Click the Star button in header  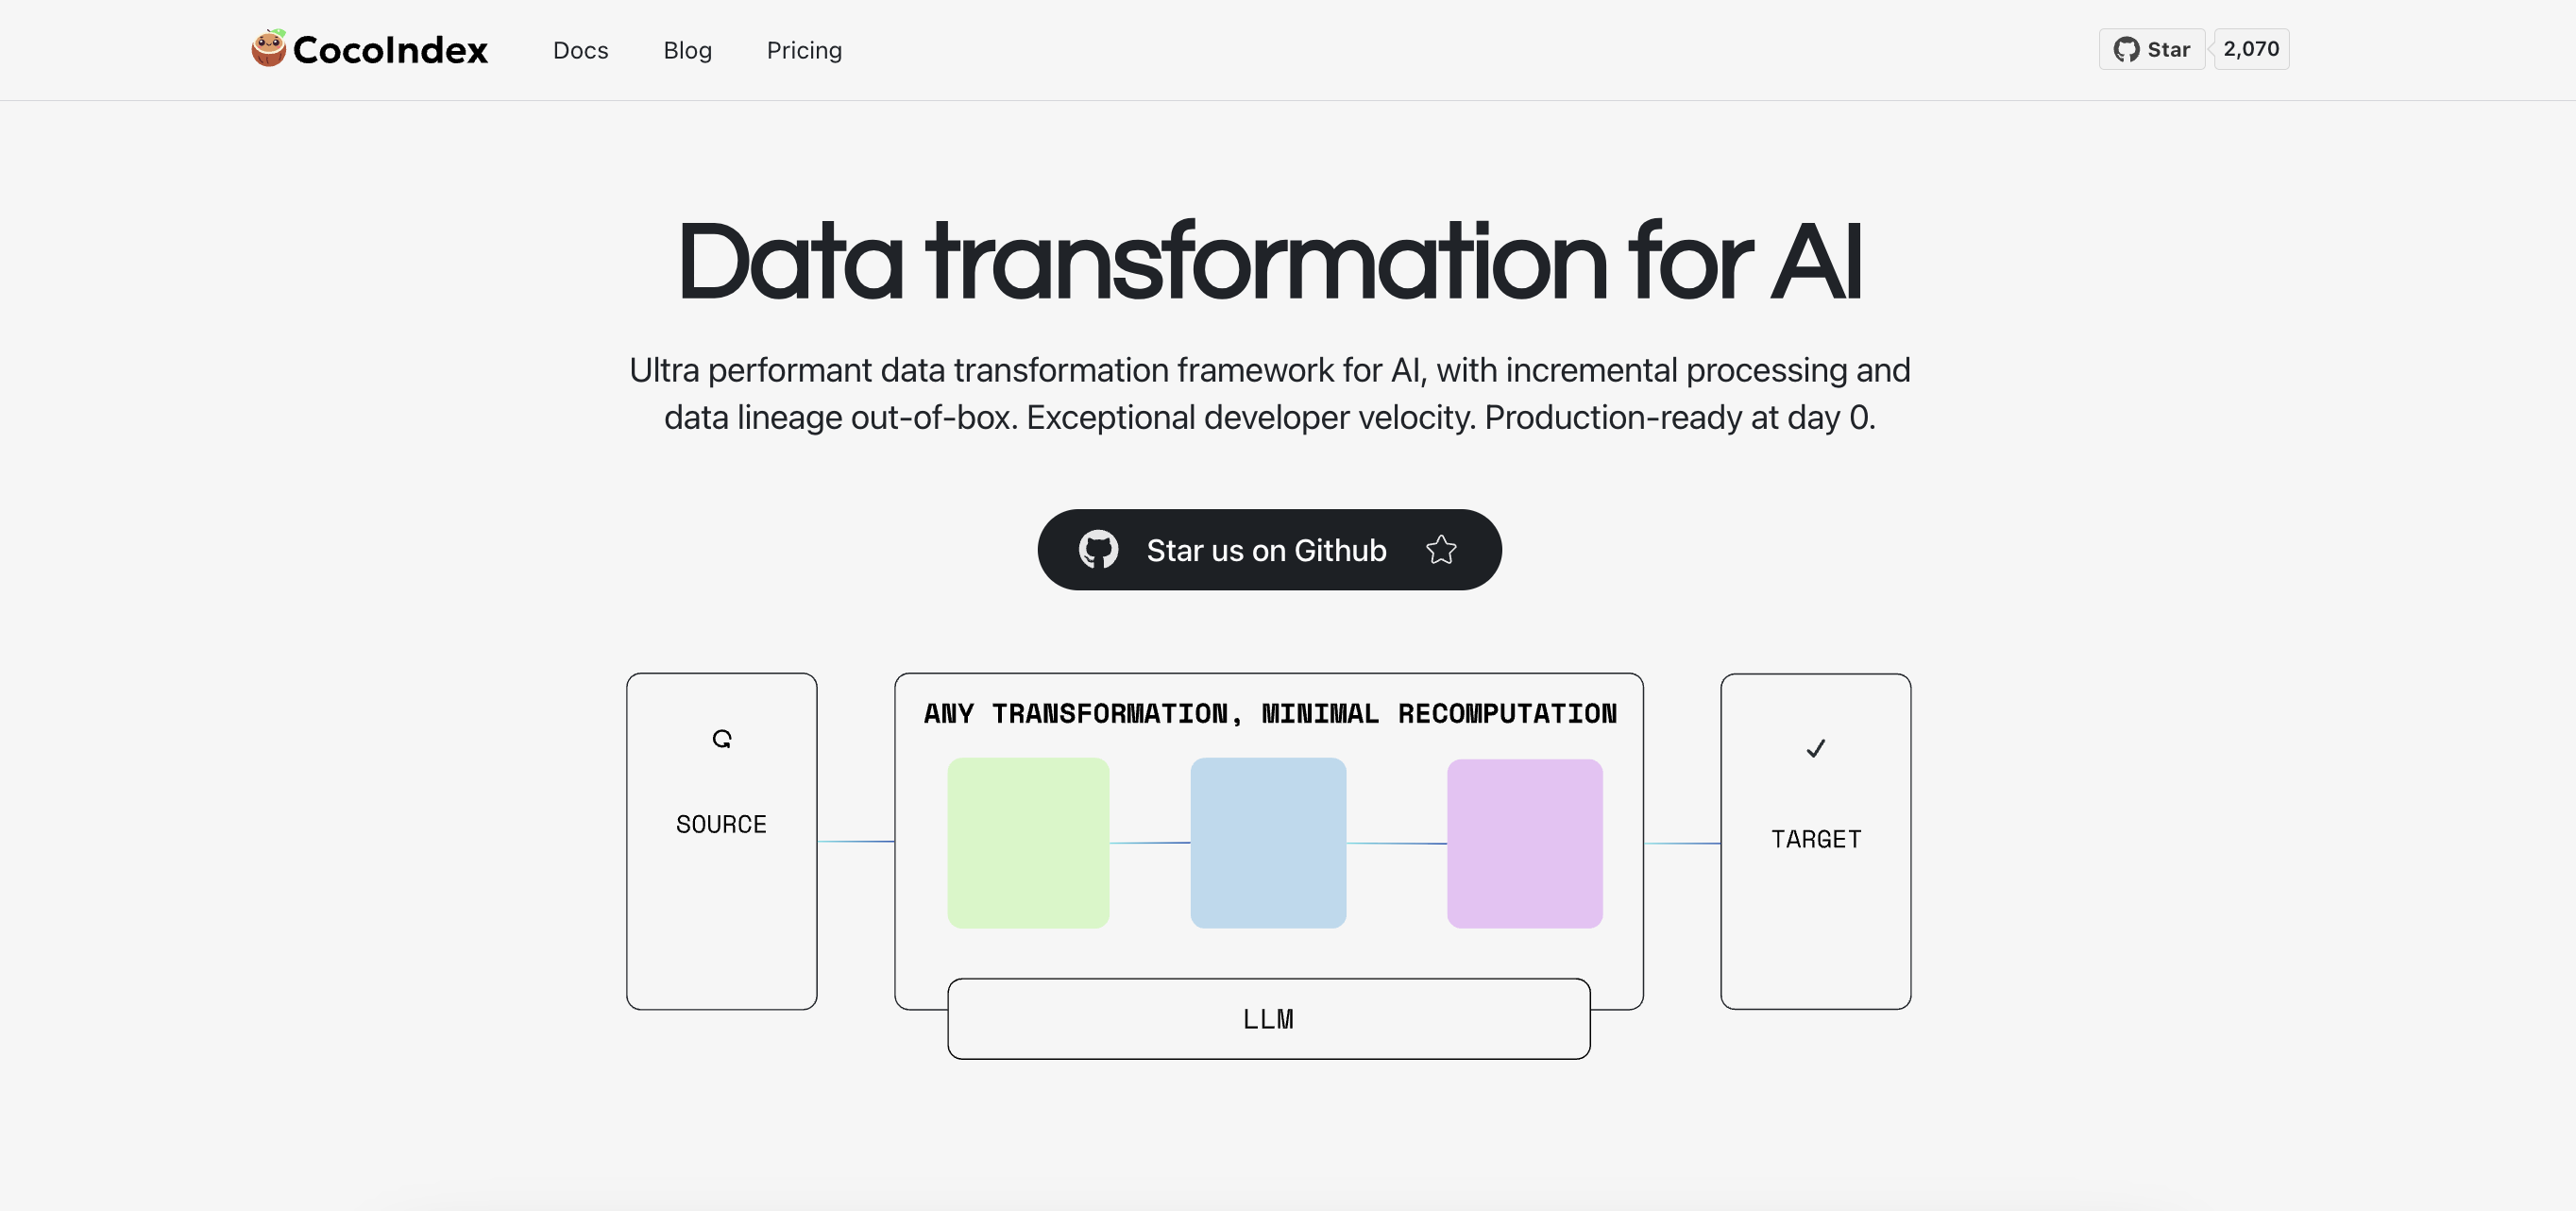click(x=2151, y=49)
